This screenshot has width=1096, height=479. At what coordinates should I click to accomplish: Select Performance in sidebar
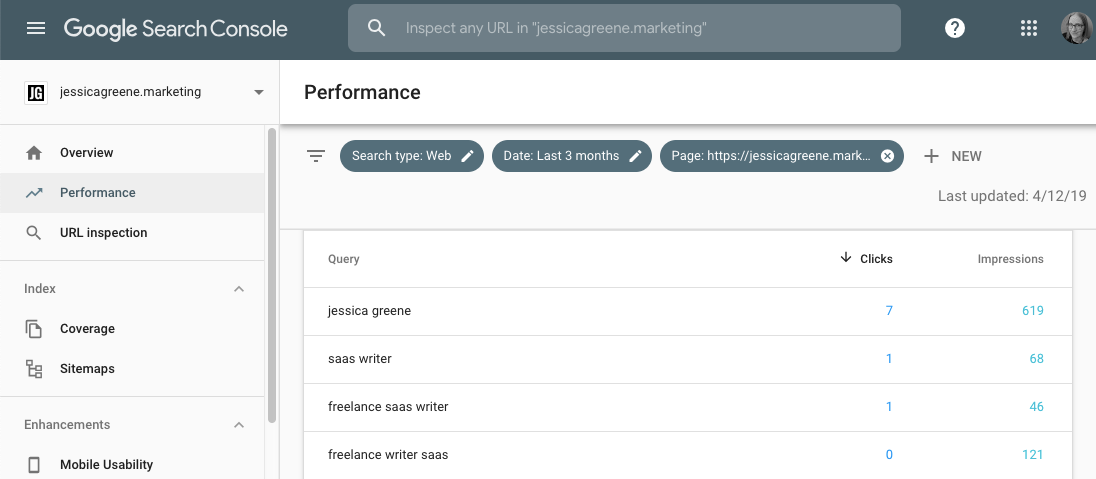pyautogui.click(x=98, y=193)
